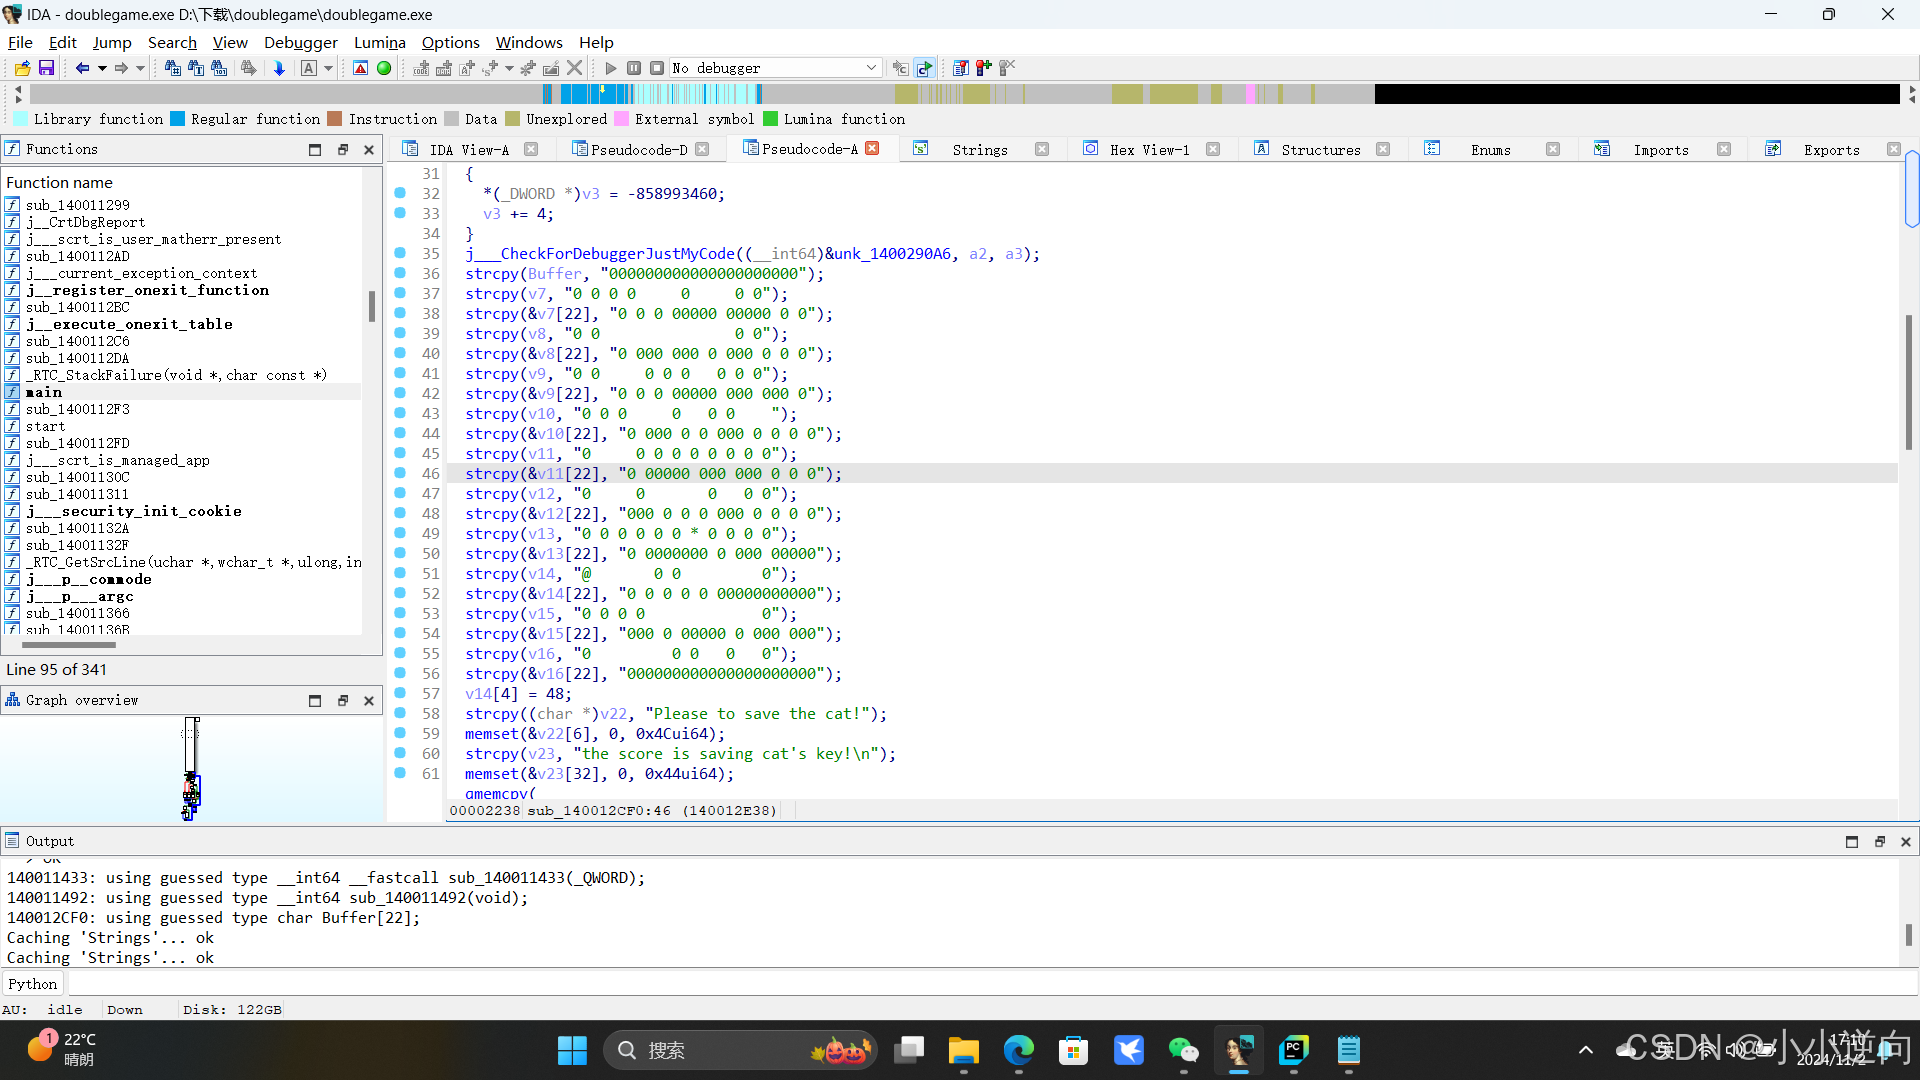Viewport: 1920px width, 1080px height.
Task: Click the green circle toolbar icon
Action: click(x=384, y=68)
